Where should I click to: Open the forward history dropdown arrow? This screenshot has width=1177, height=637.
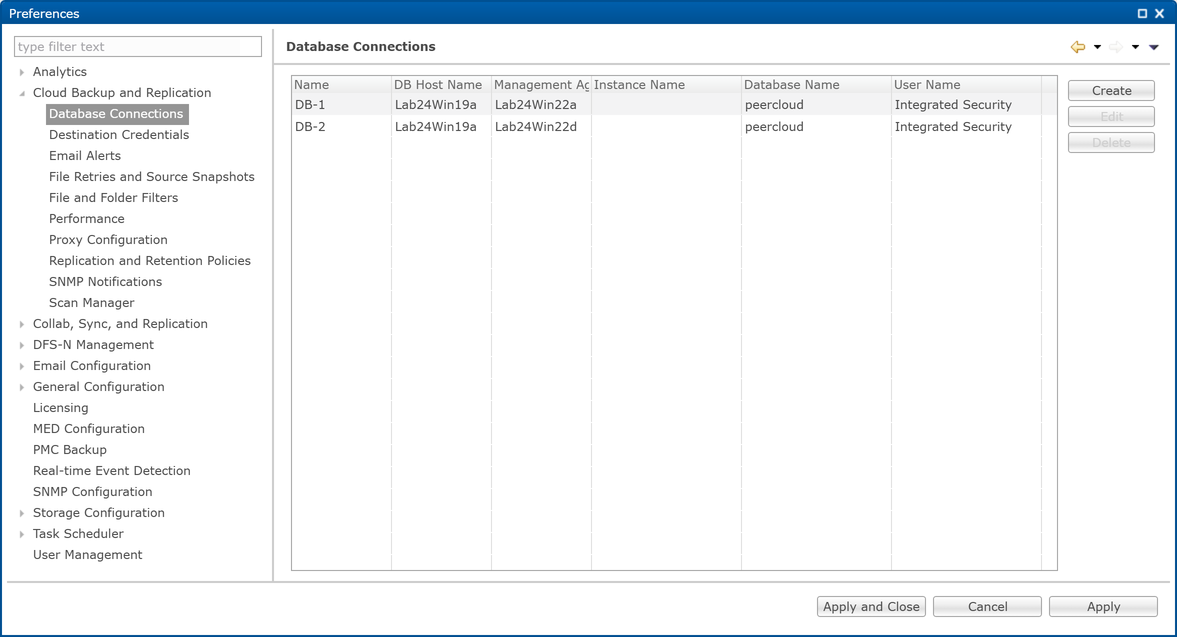(x=1136, y=47)
